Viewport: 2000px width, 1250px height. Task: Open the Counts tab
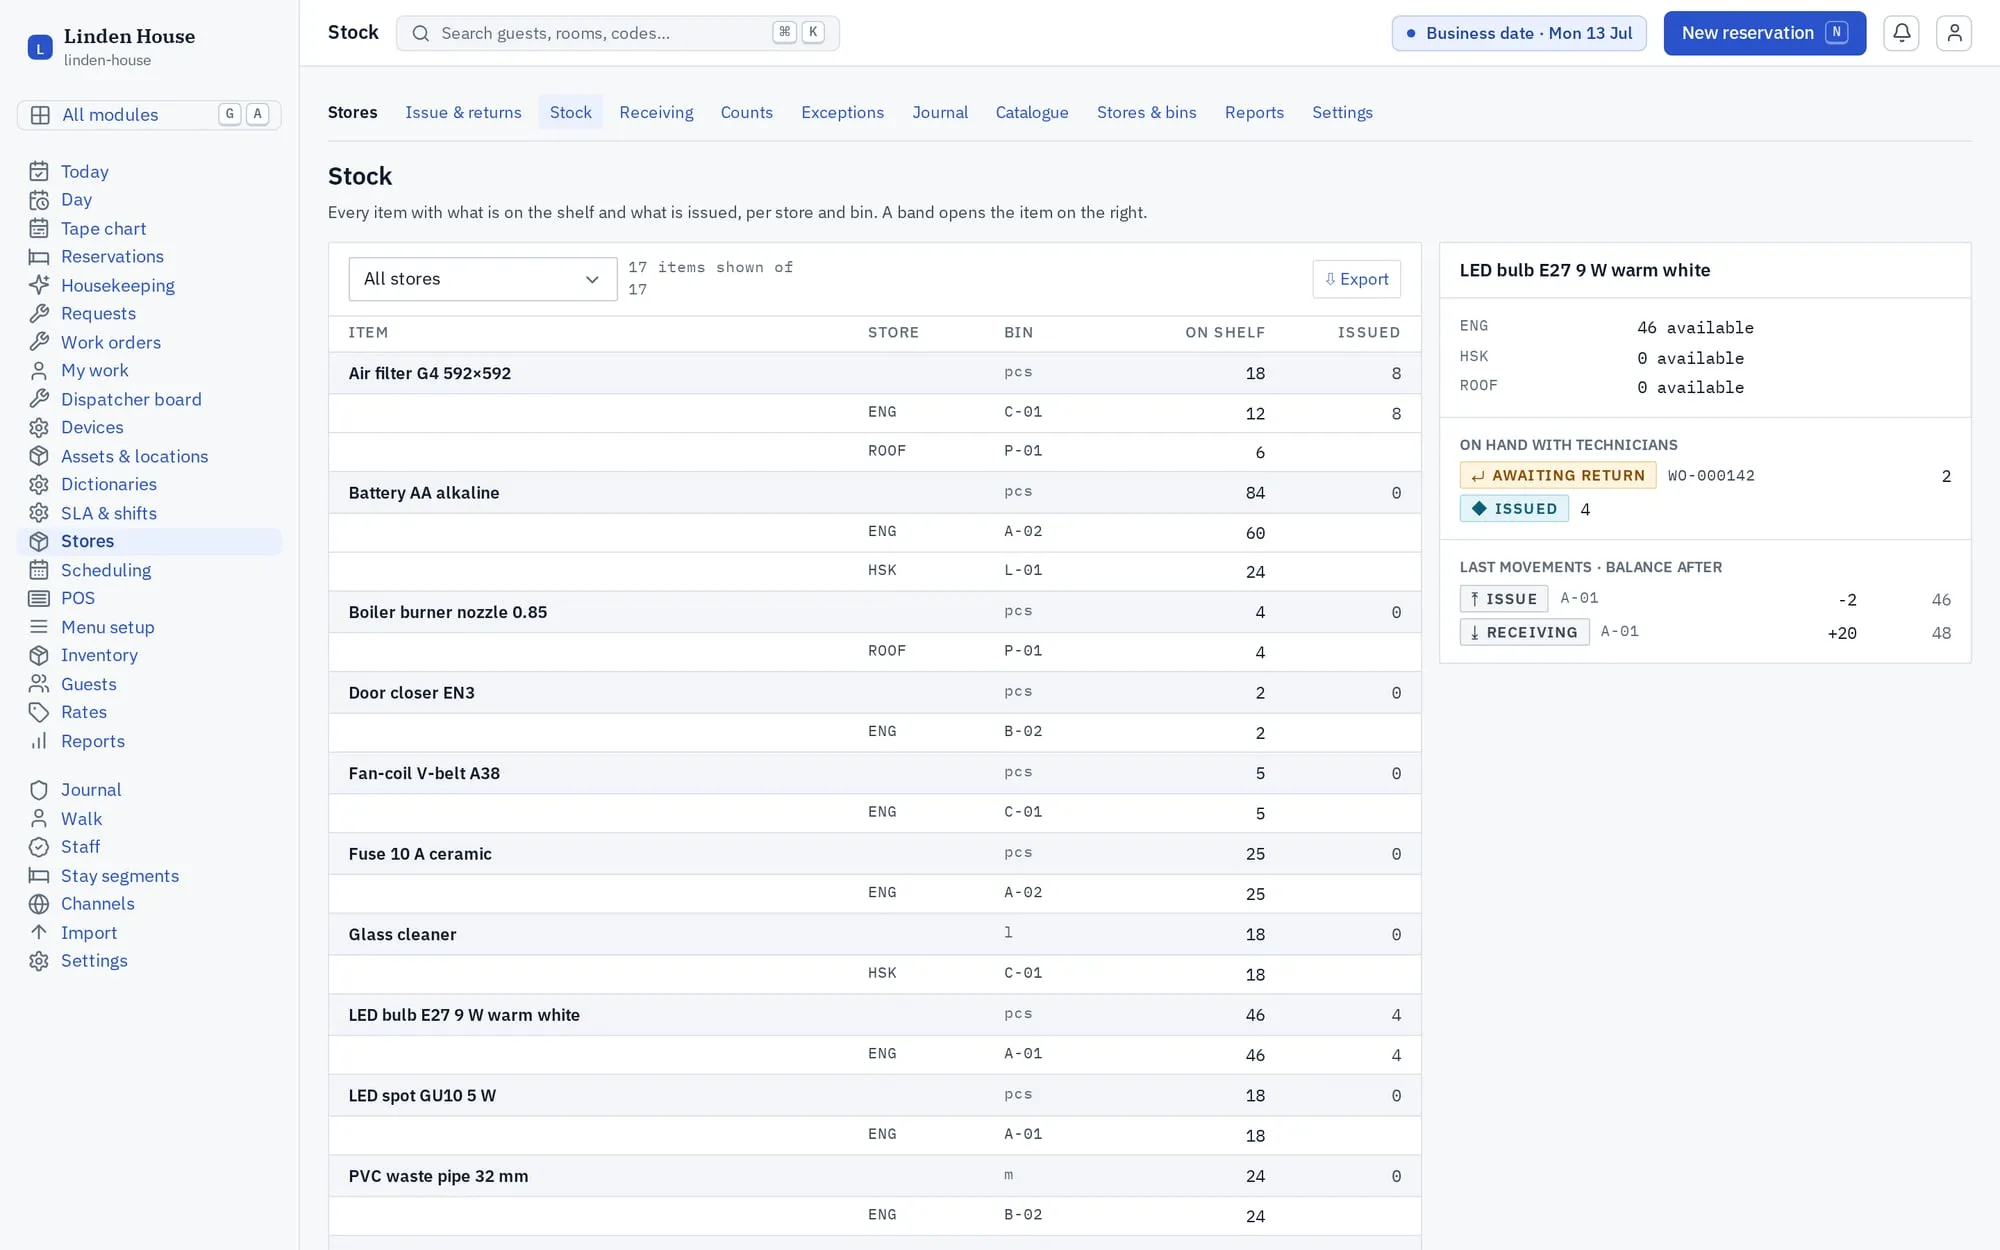click(746, 112)
